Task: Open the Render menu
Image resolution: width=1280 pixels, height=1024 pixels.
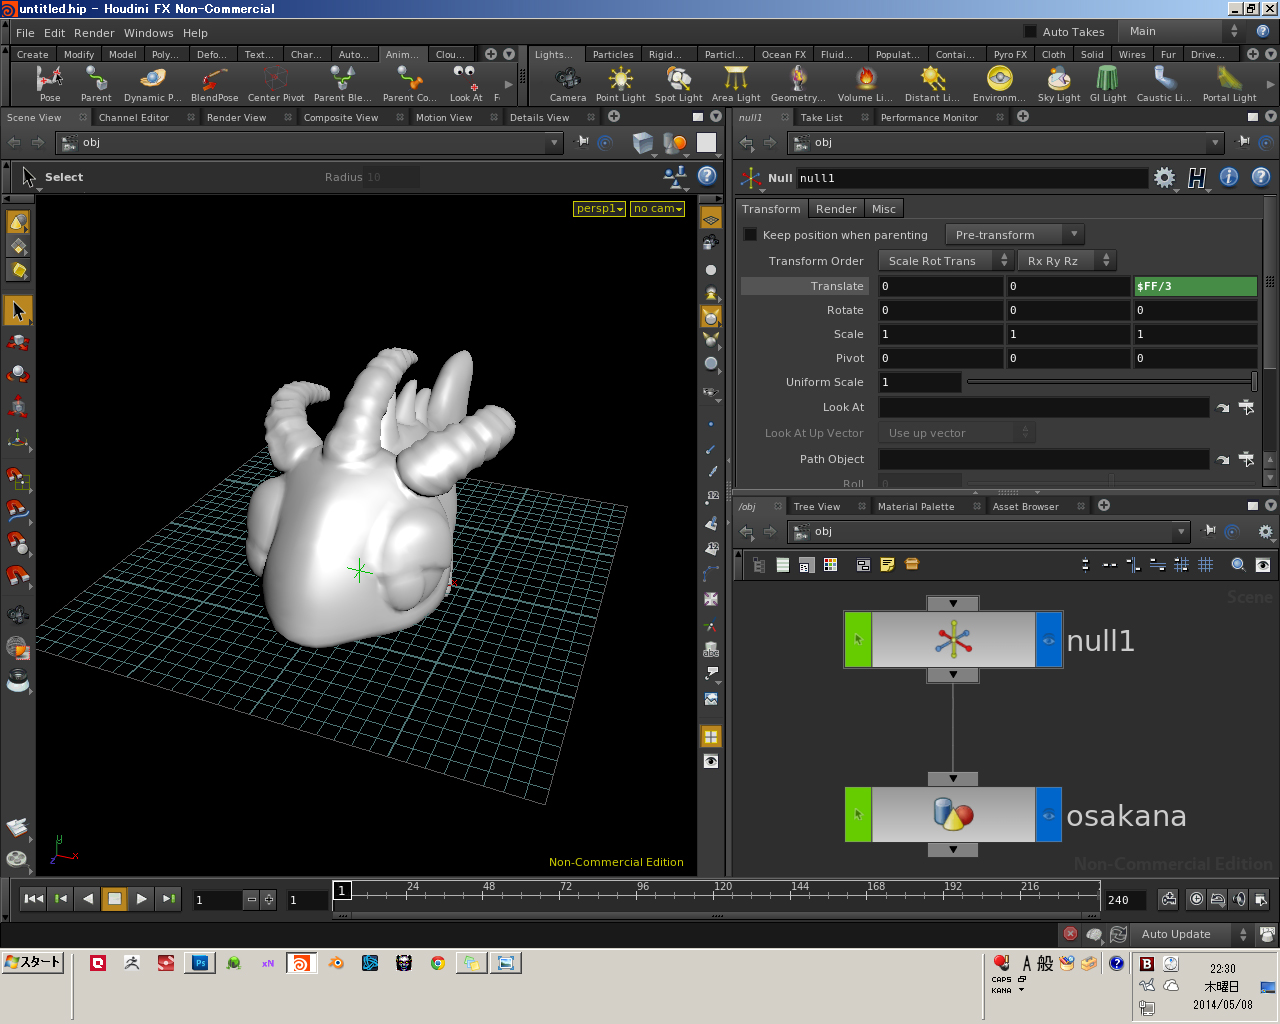Action: click(x=94, y=33)
